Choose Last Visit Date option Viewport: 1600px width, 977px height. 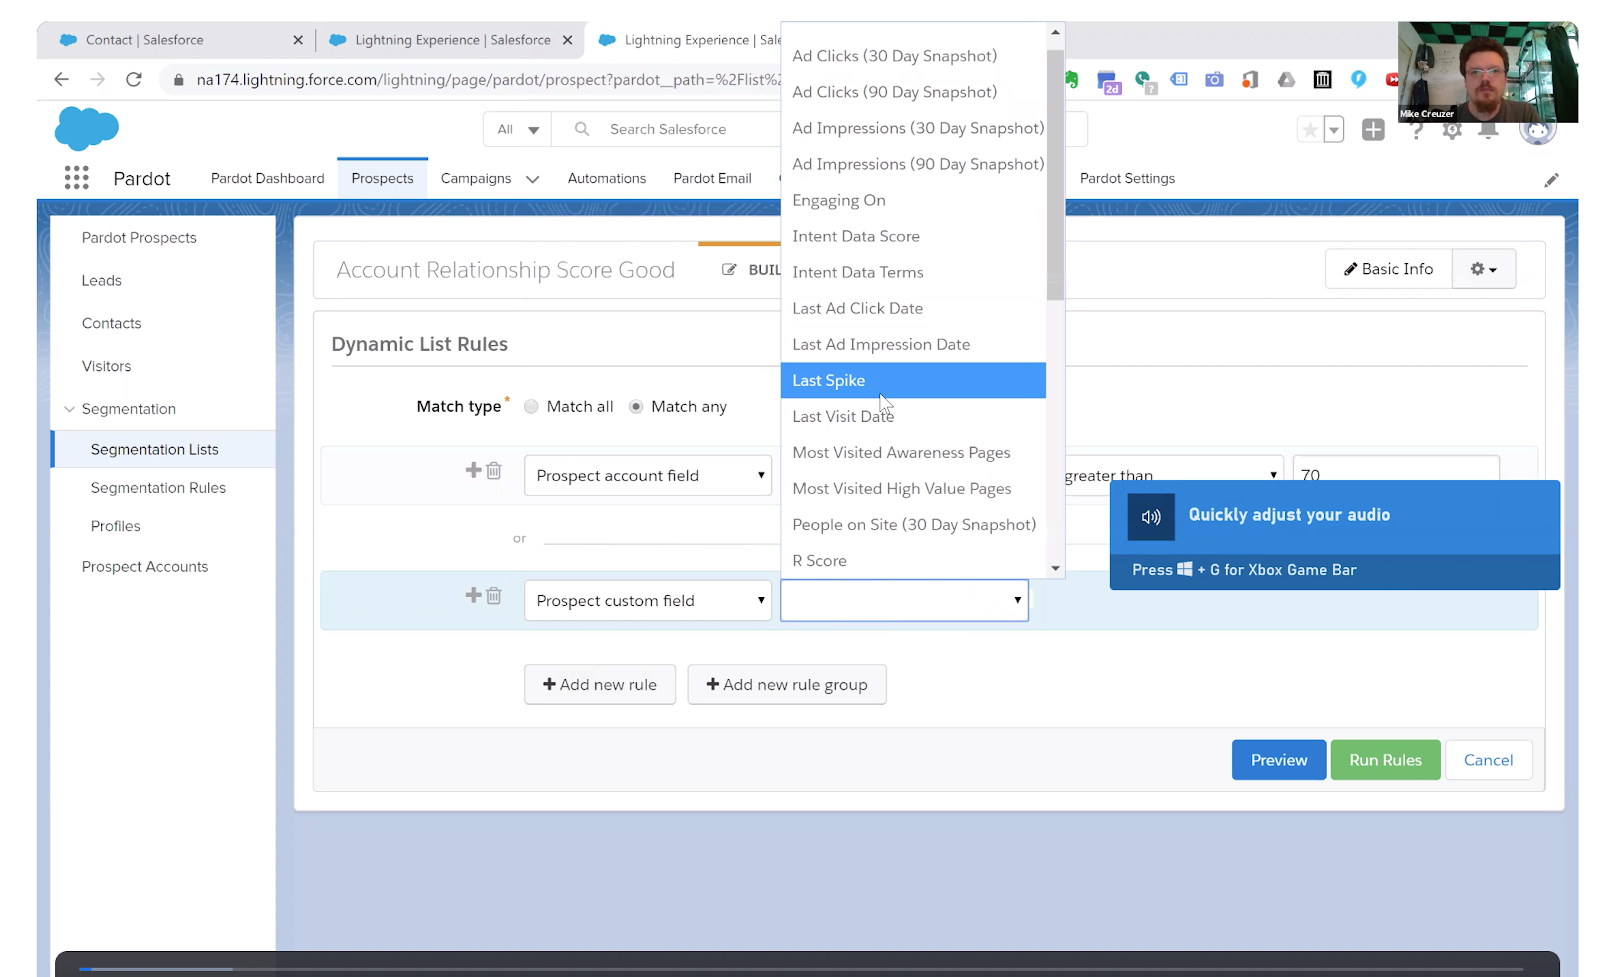pos(913,416)
